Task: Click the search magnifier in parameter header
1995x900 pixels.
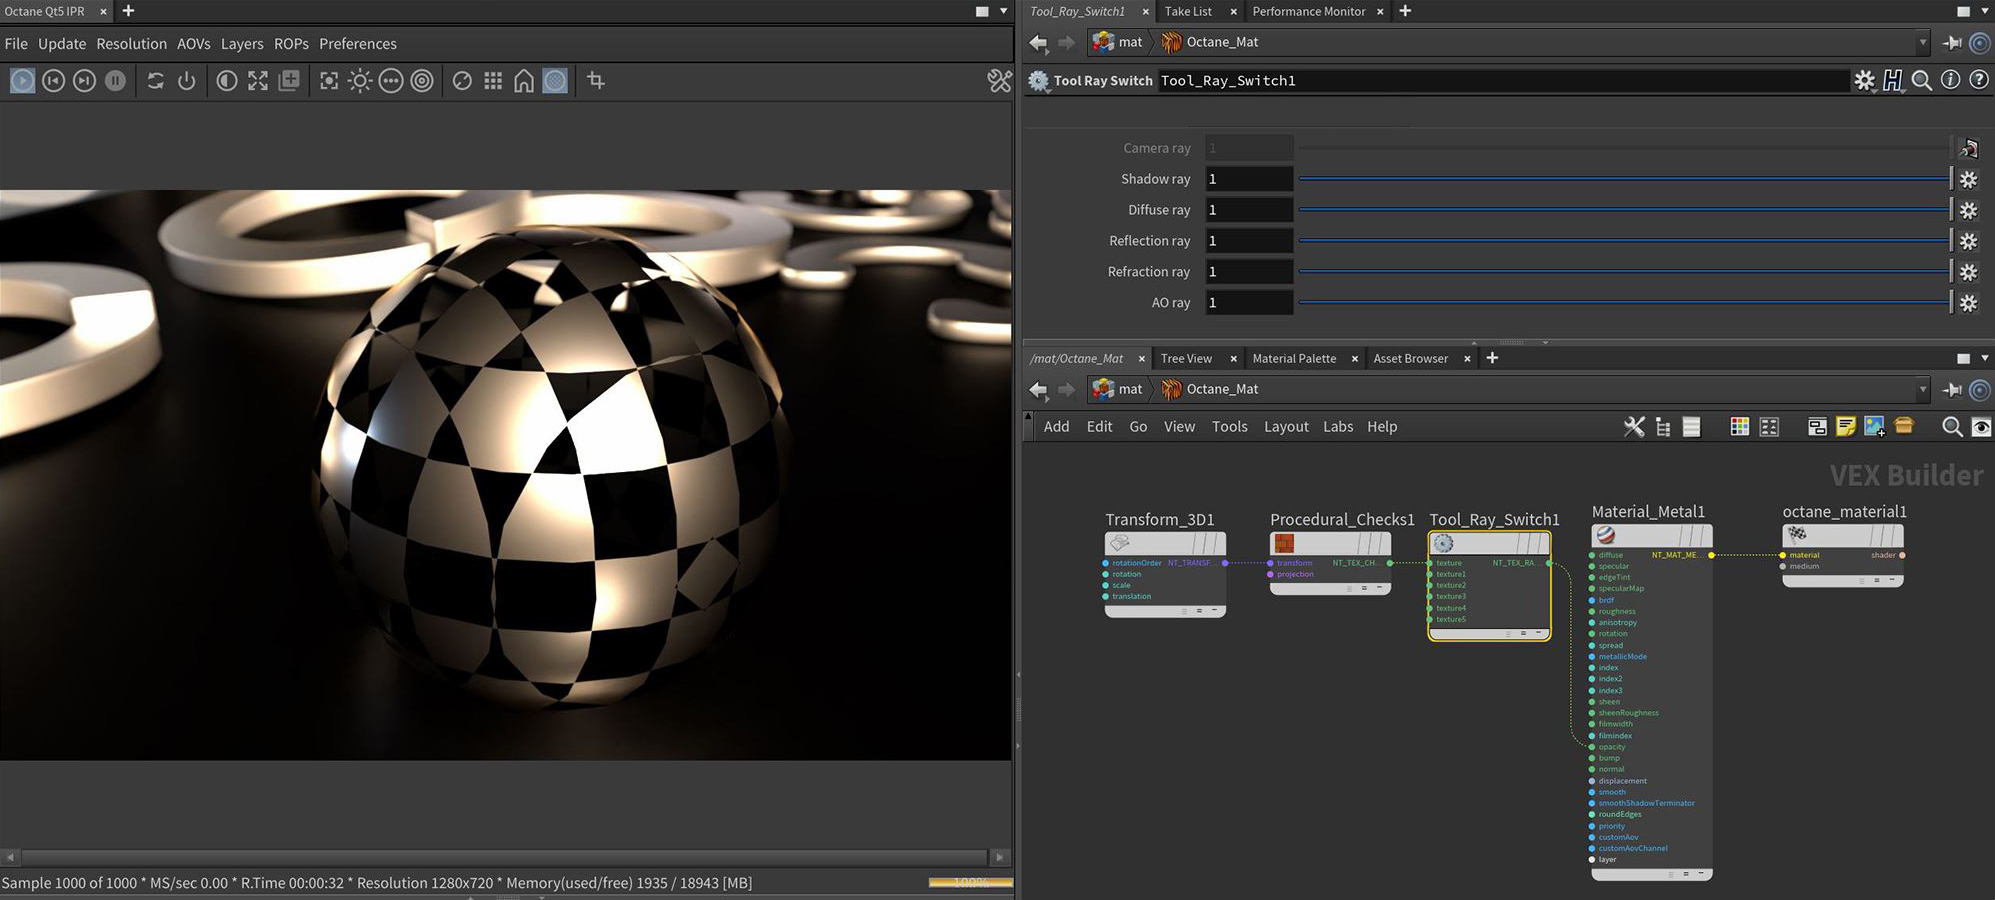Action: (1921, 81)
